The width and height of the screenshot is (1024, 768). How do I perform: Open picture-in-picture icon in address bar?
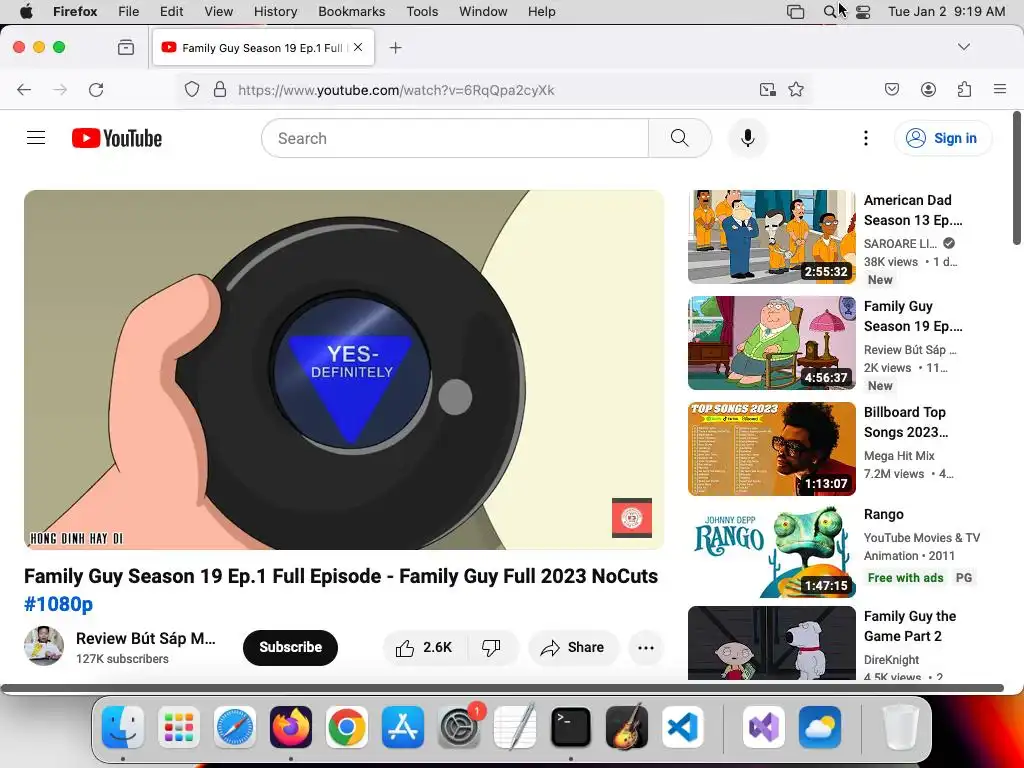click(x=768, y=89)
